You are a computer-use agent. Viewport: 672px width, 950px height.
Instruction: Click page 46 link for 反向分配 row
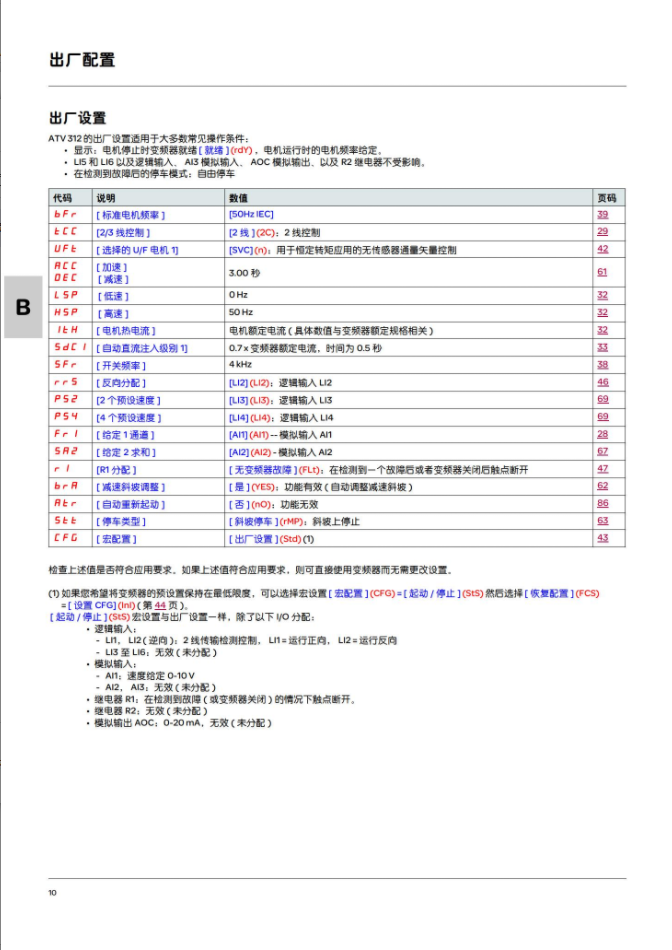(x=602, y=382)
